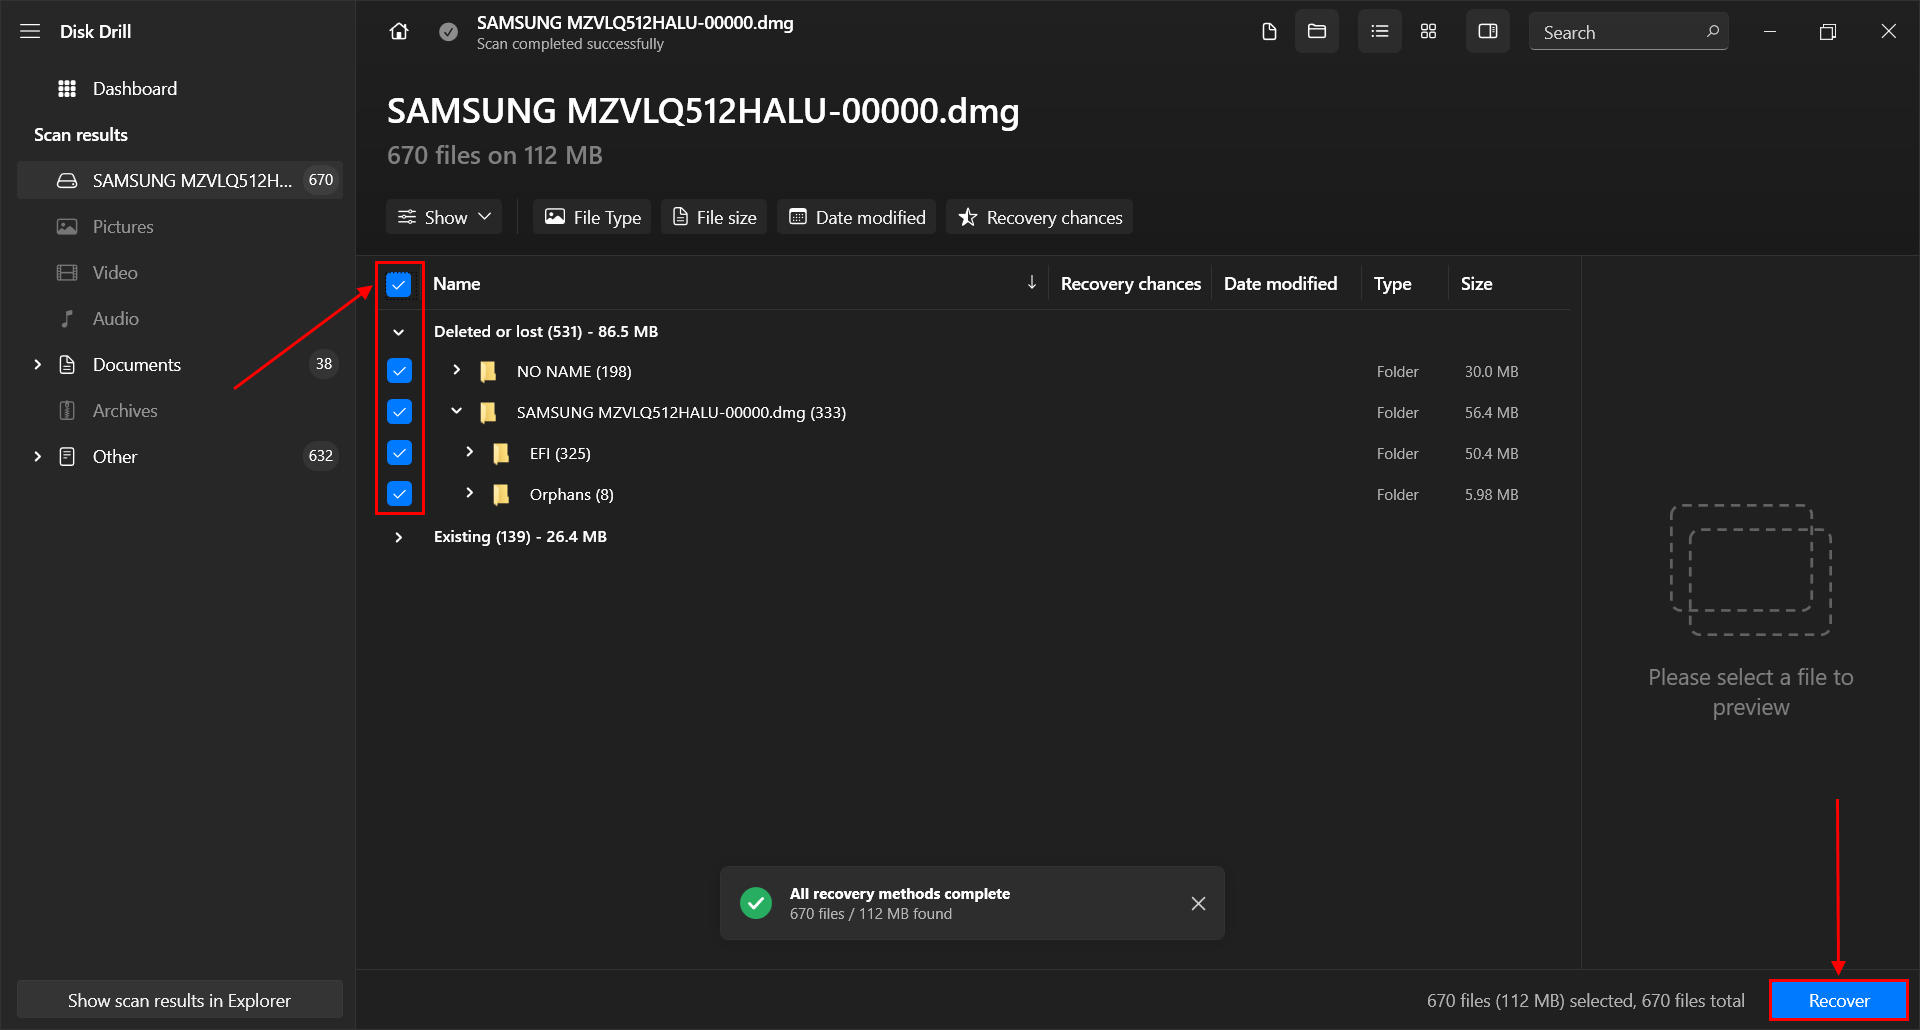Open the File Type filter
Image resolution: width=1920 pixels, height=1030 pixels.
pos(592,217)
